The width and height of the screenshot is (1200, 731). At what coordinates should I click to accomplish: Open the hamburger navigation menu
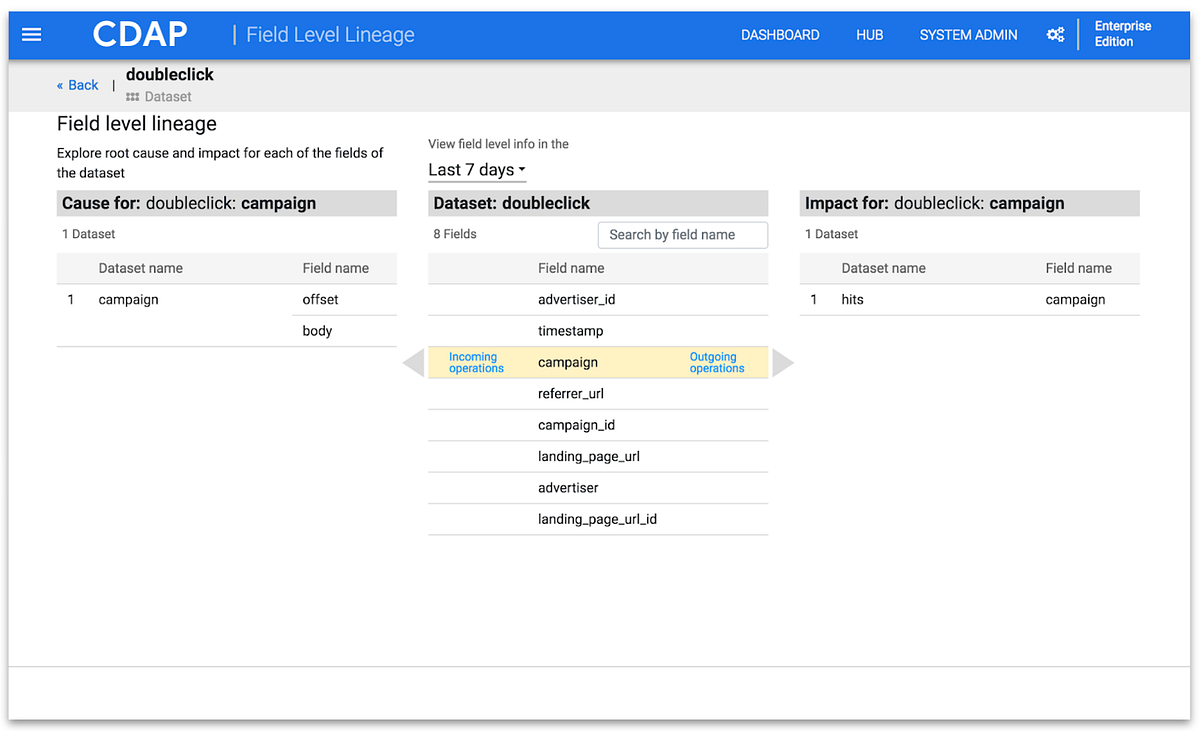point(31,34)
